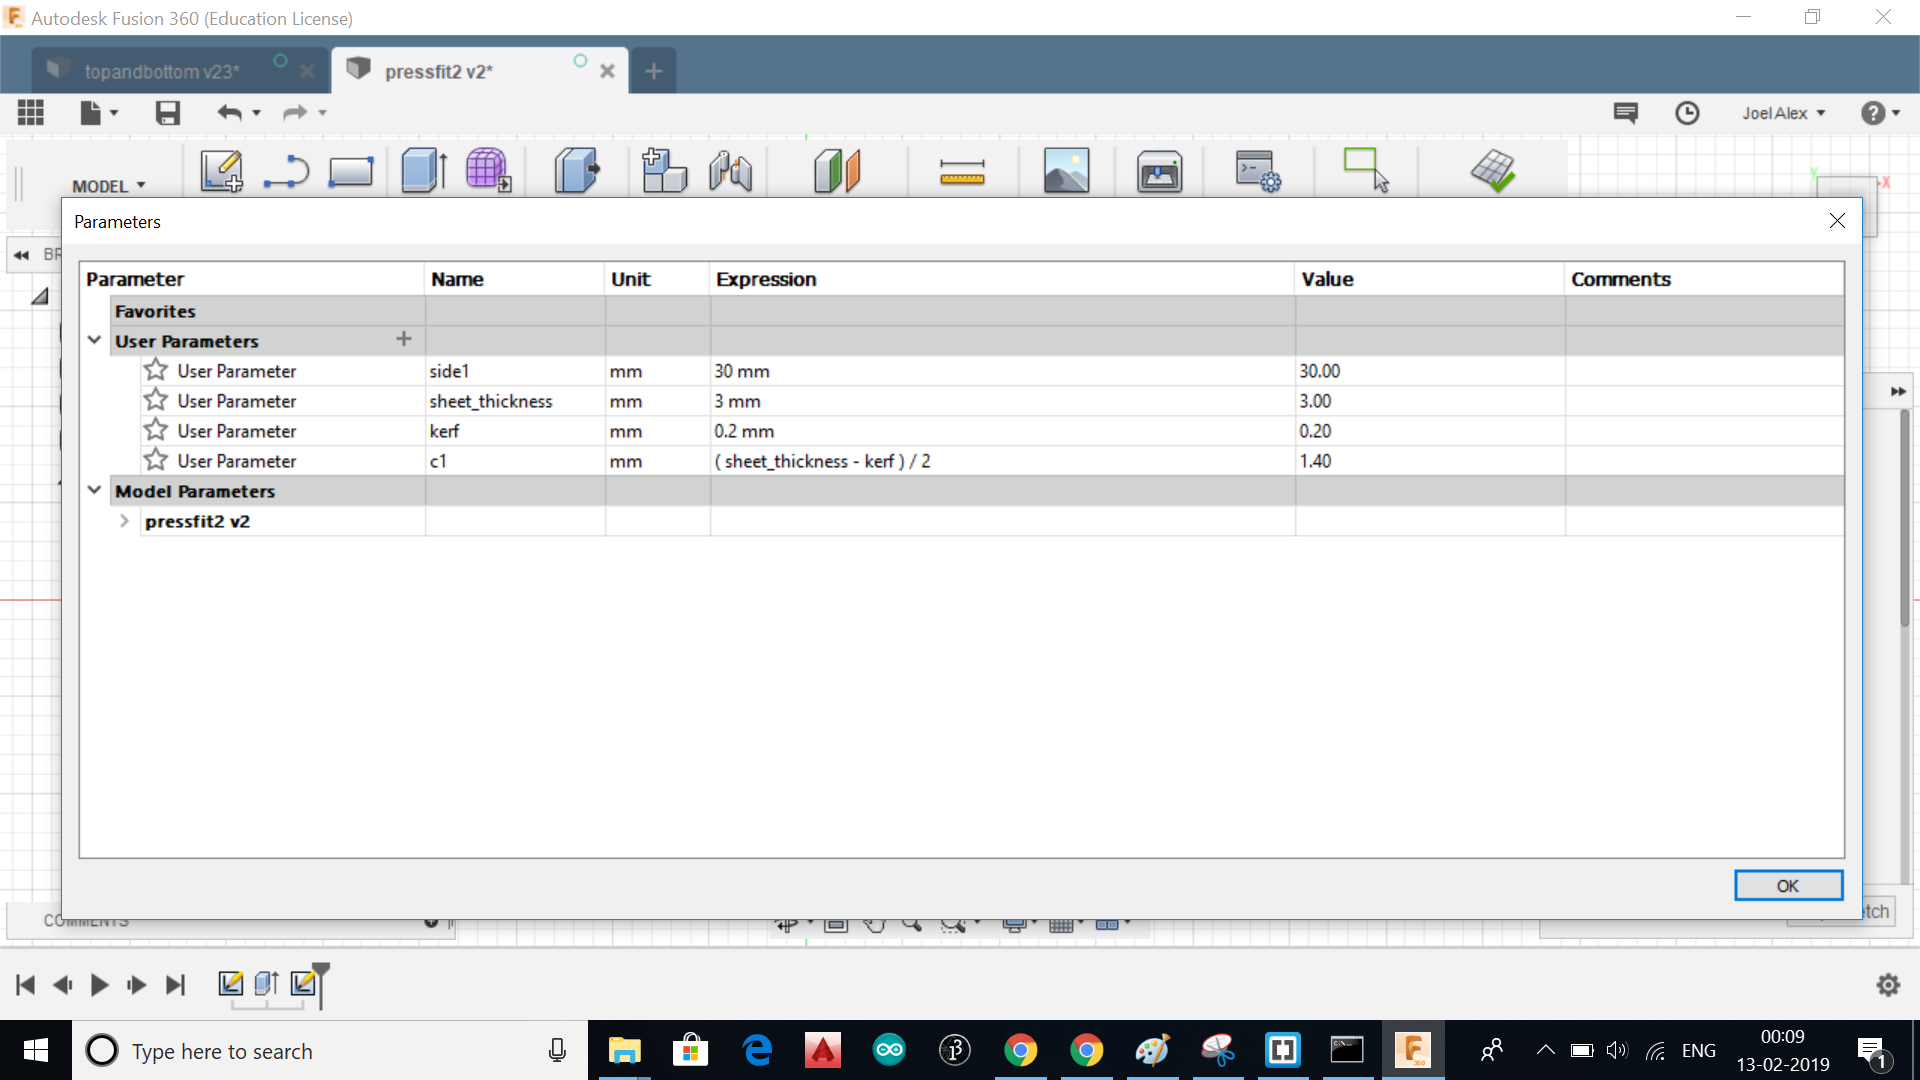Toggle favorite star for sheet_thickness
This screenshot has width=1920, height=1080.
[x=156, y=401]
